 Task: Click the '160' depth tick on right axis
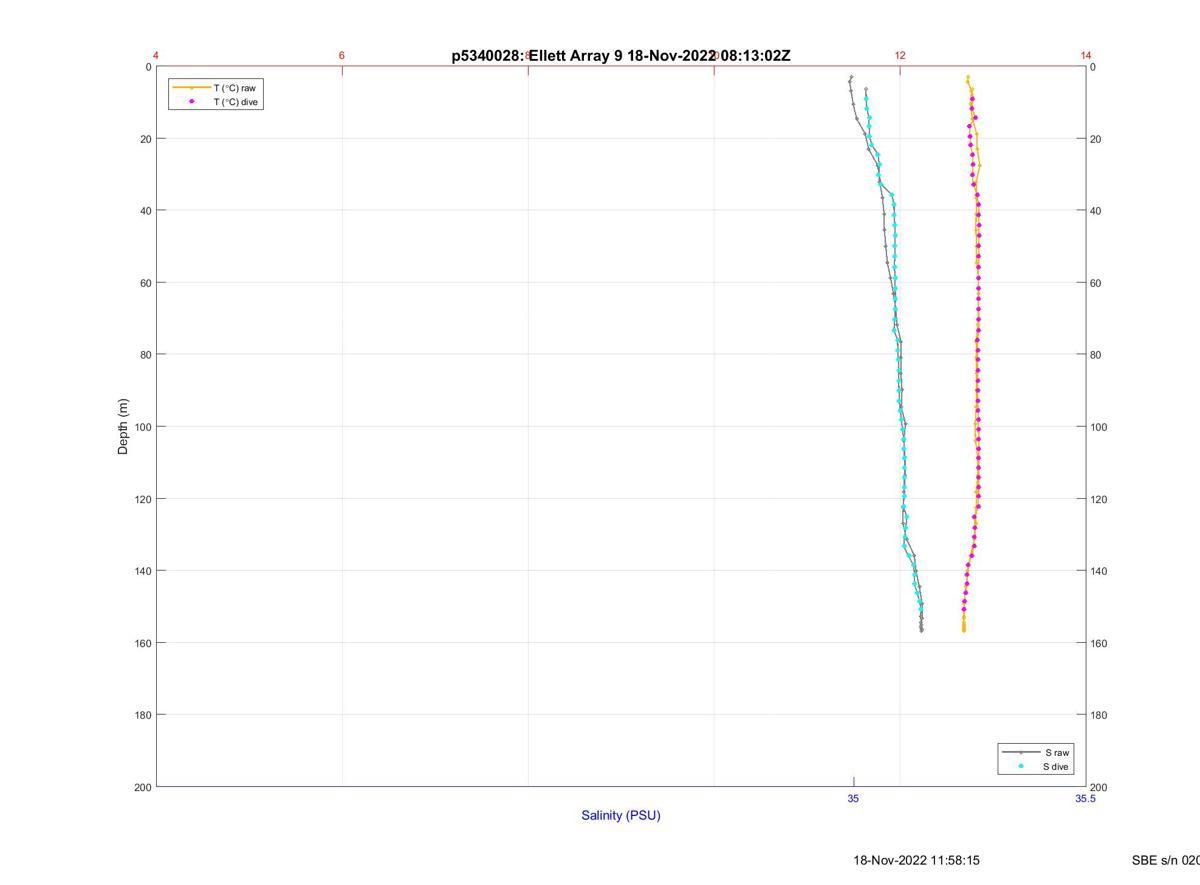pyautogui.click(x=1099, y=643)
